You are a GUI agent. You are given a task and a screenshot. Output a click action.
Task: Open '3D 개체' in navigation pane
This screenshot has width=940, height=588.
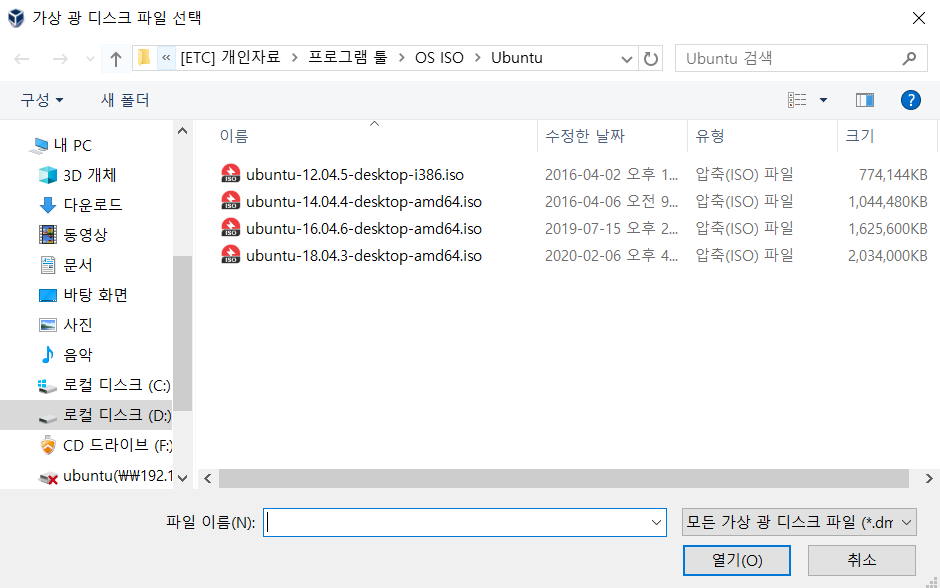tap(89, 175)
